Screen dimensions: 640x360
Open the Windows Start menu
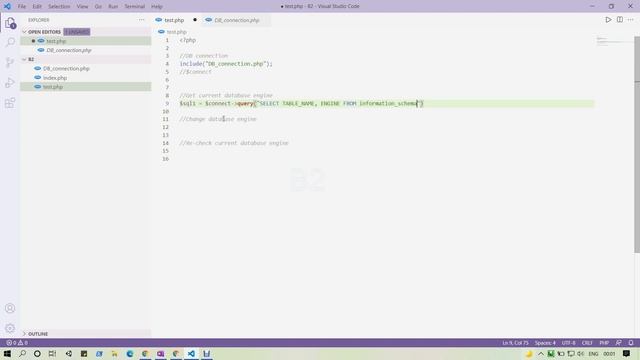coord(7,353)
